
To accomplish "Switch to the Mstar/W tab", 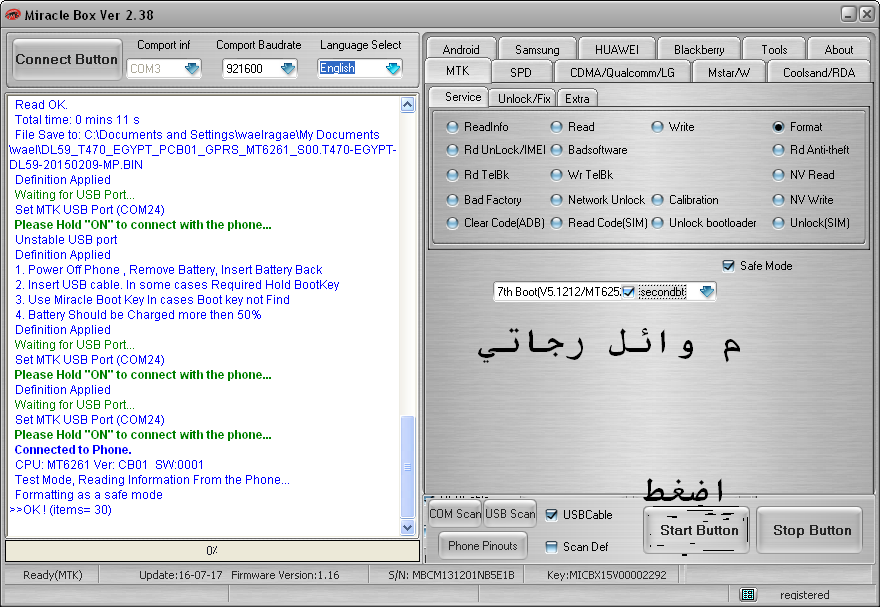I will pyautogui.click(x=728, y=72).
